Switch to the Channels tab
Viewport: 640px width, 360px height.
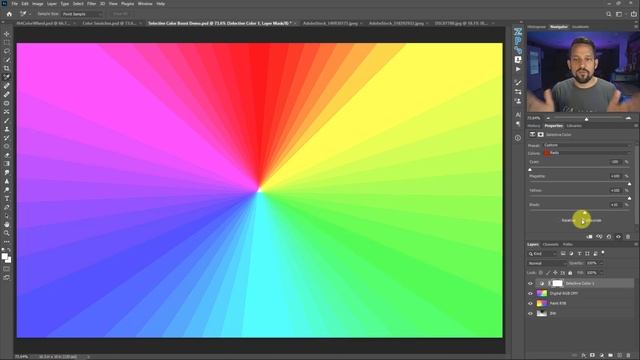(551, 244)
